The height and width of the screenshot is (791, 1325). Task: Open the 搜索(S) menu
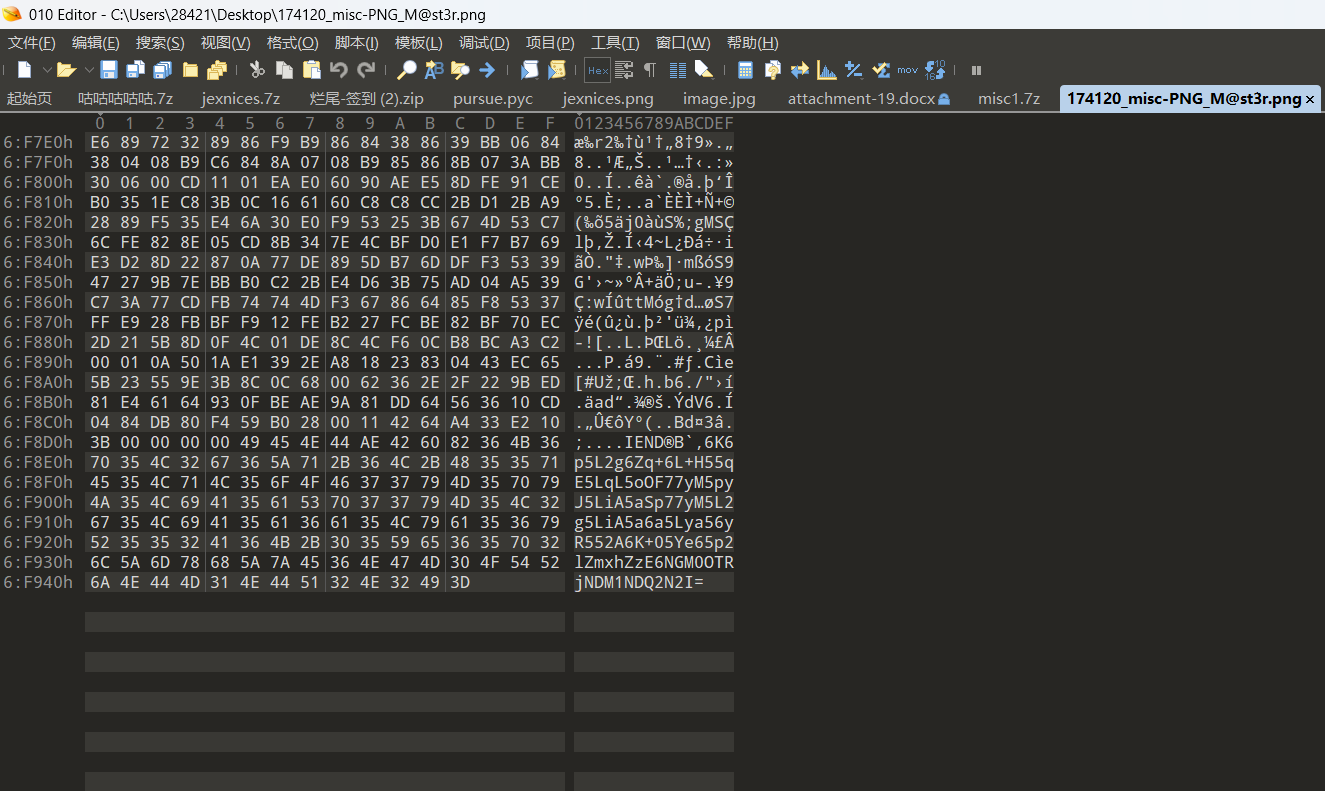[160, 43]
